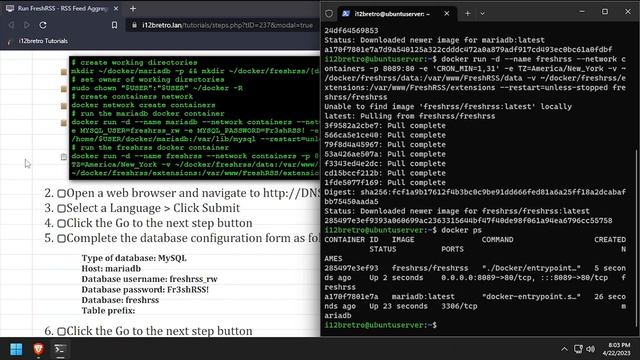Maximize the terminal window
This screenshot has width=640, height=360.
pos(605,12)
